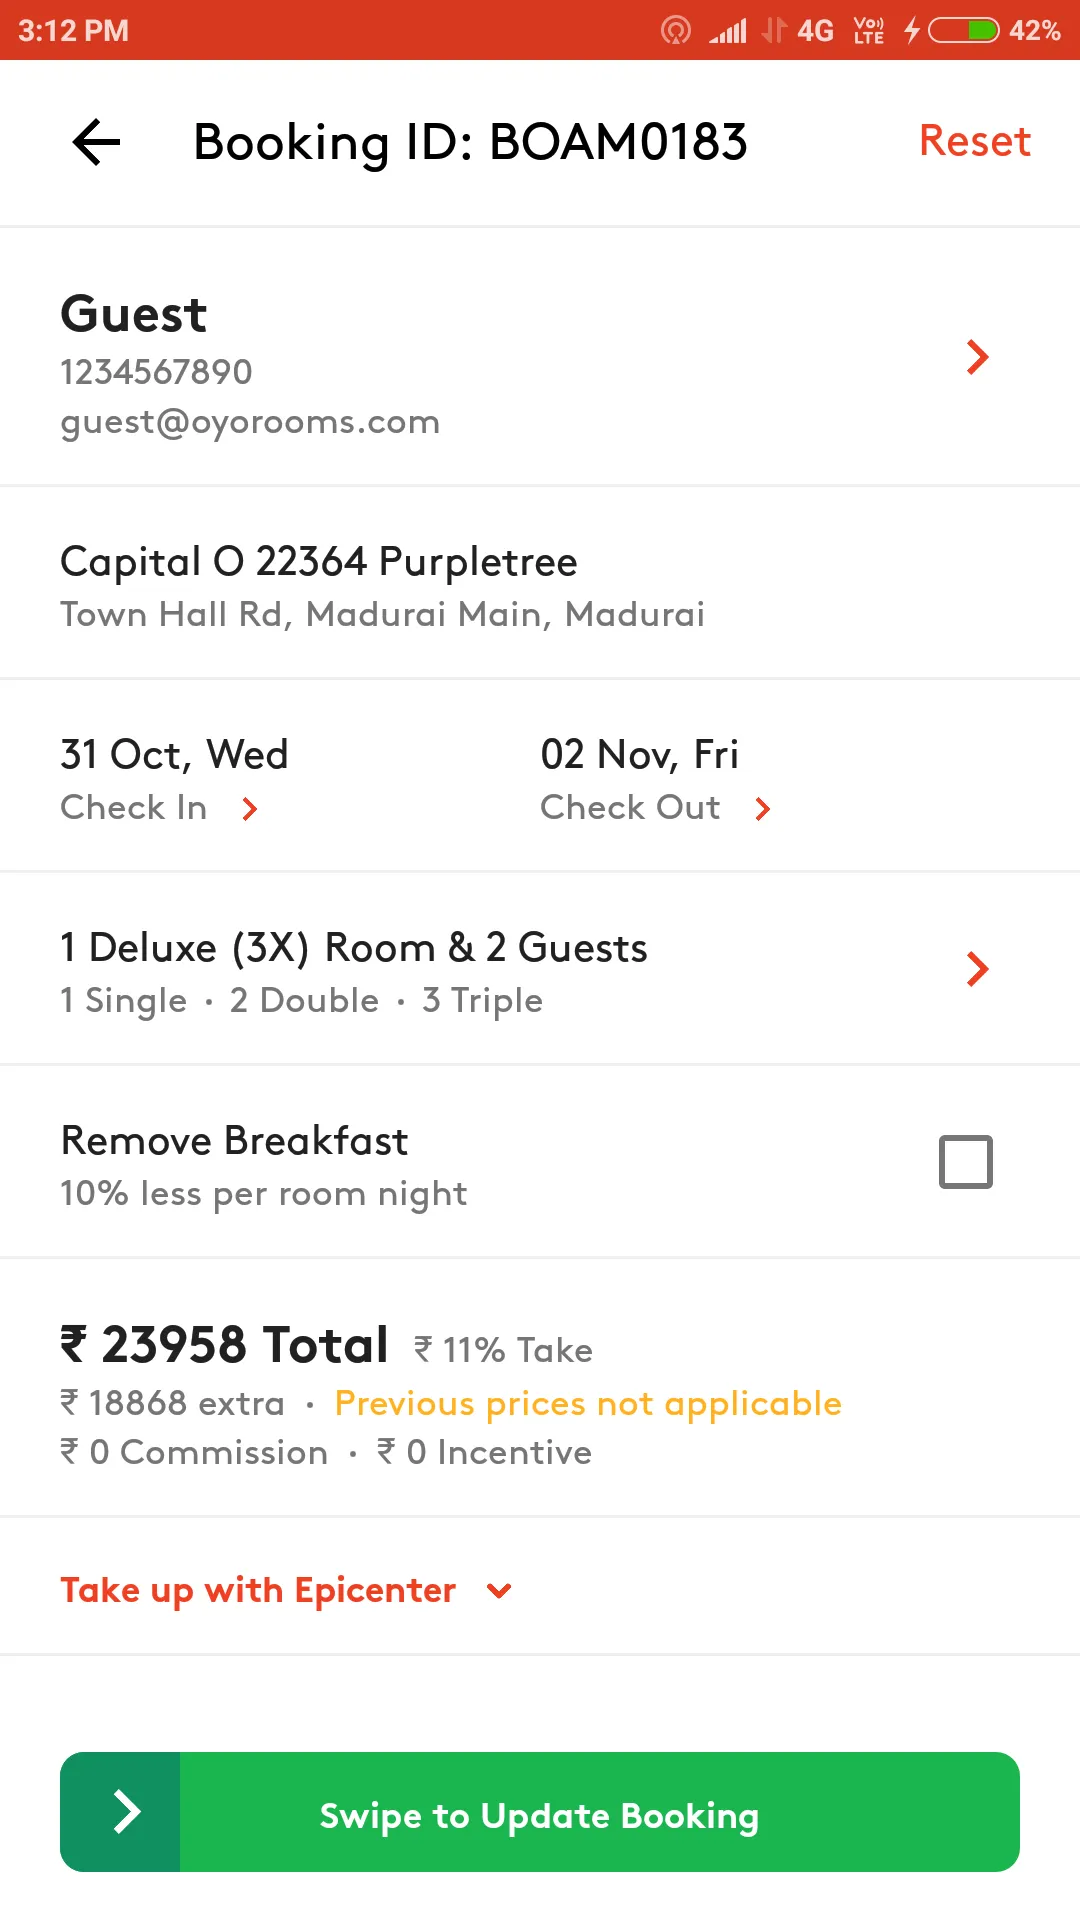1080x1920 pixels.
Task: Reset the booking changes
Action: pos(975,141)
